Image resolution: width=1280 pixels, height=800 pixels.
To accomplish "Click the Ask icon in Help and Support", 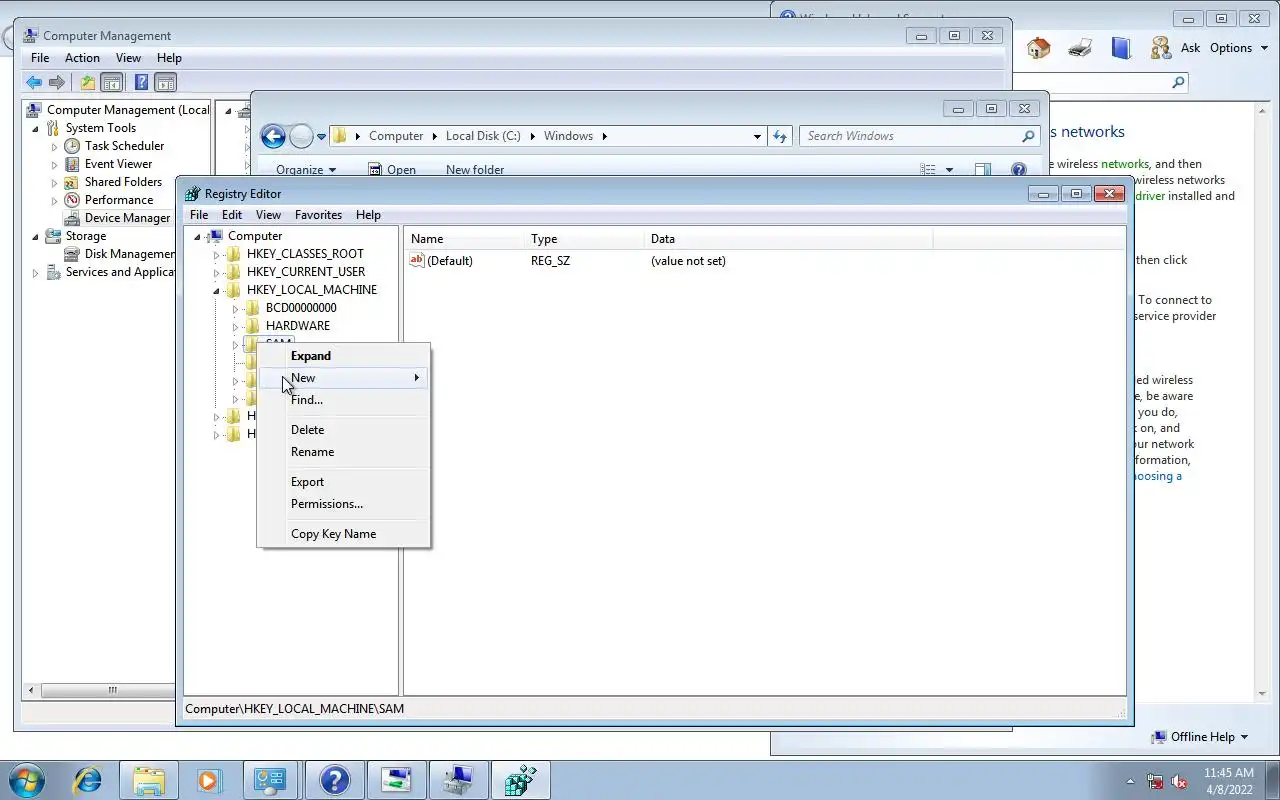I will click(x=1161, y=48).
